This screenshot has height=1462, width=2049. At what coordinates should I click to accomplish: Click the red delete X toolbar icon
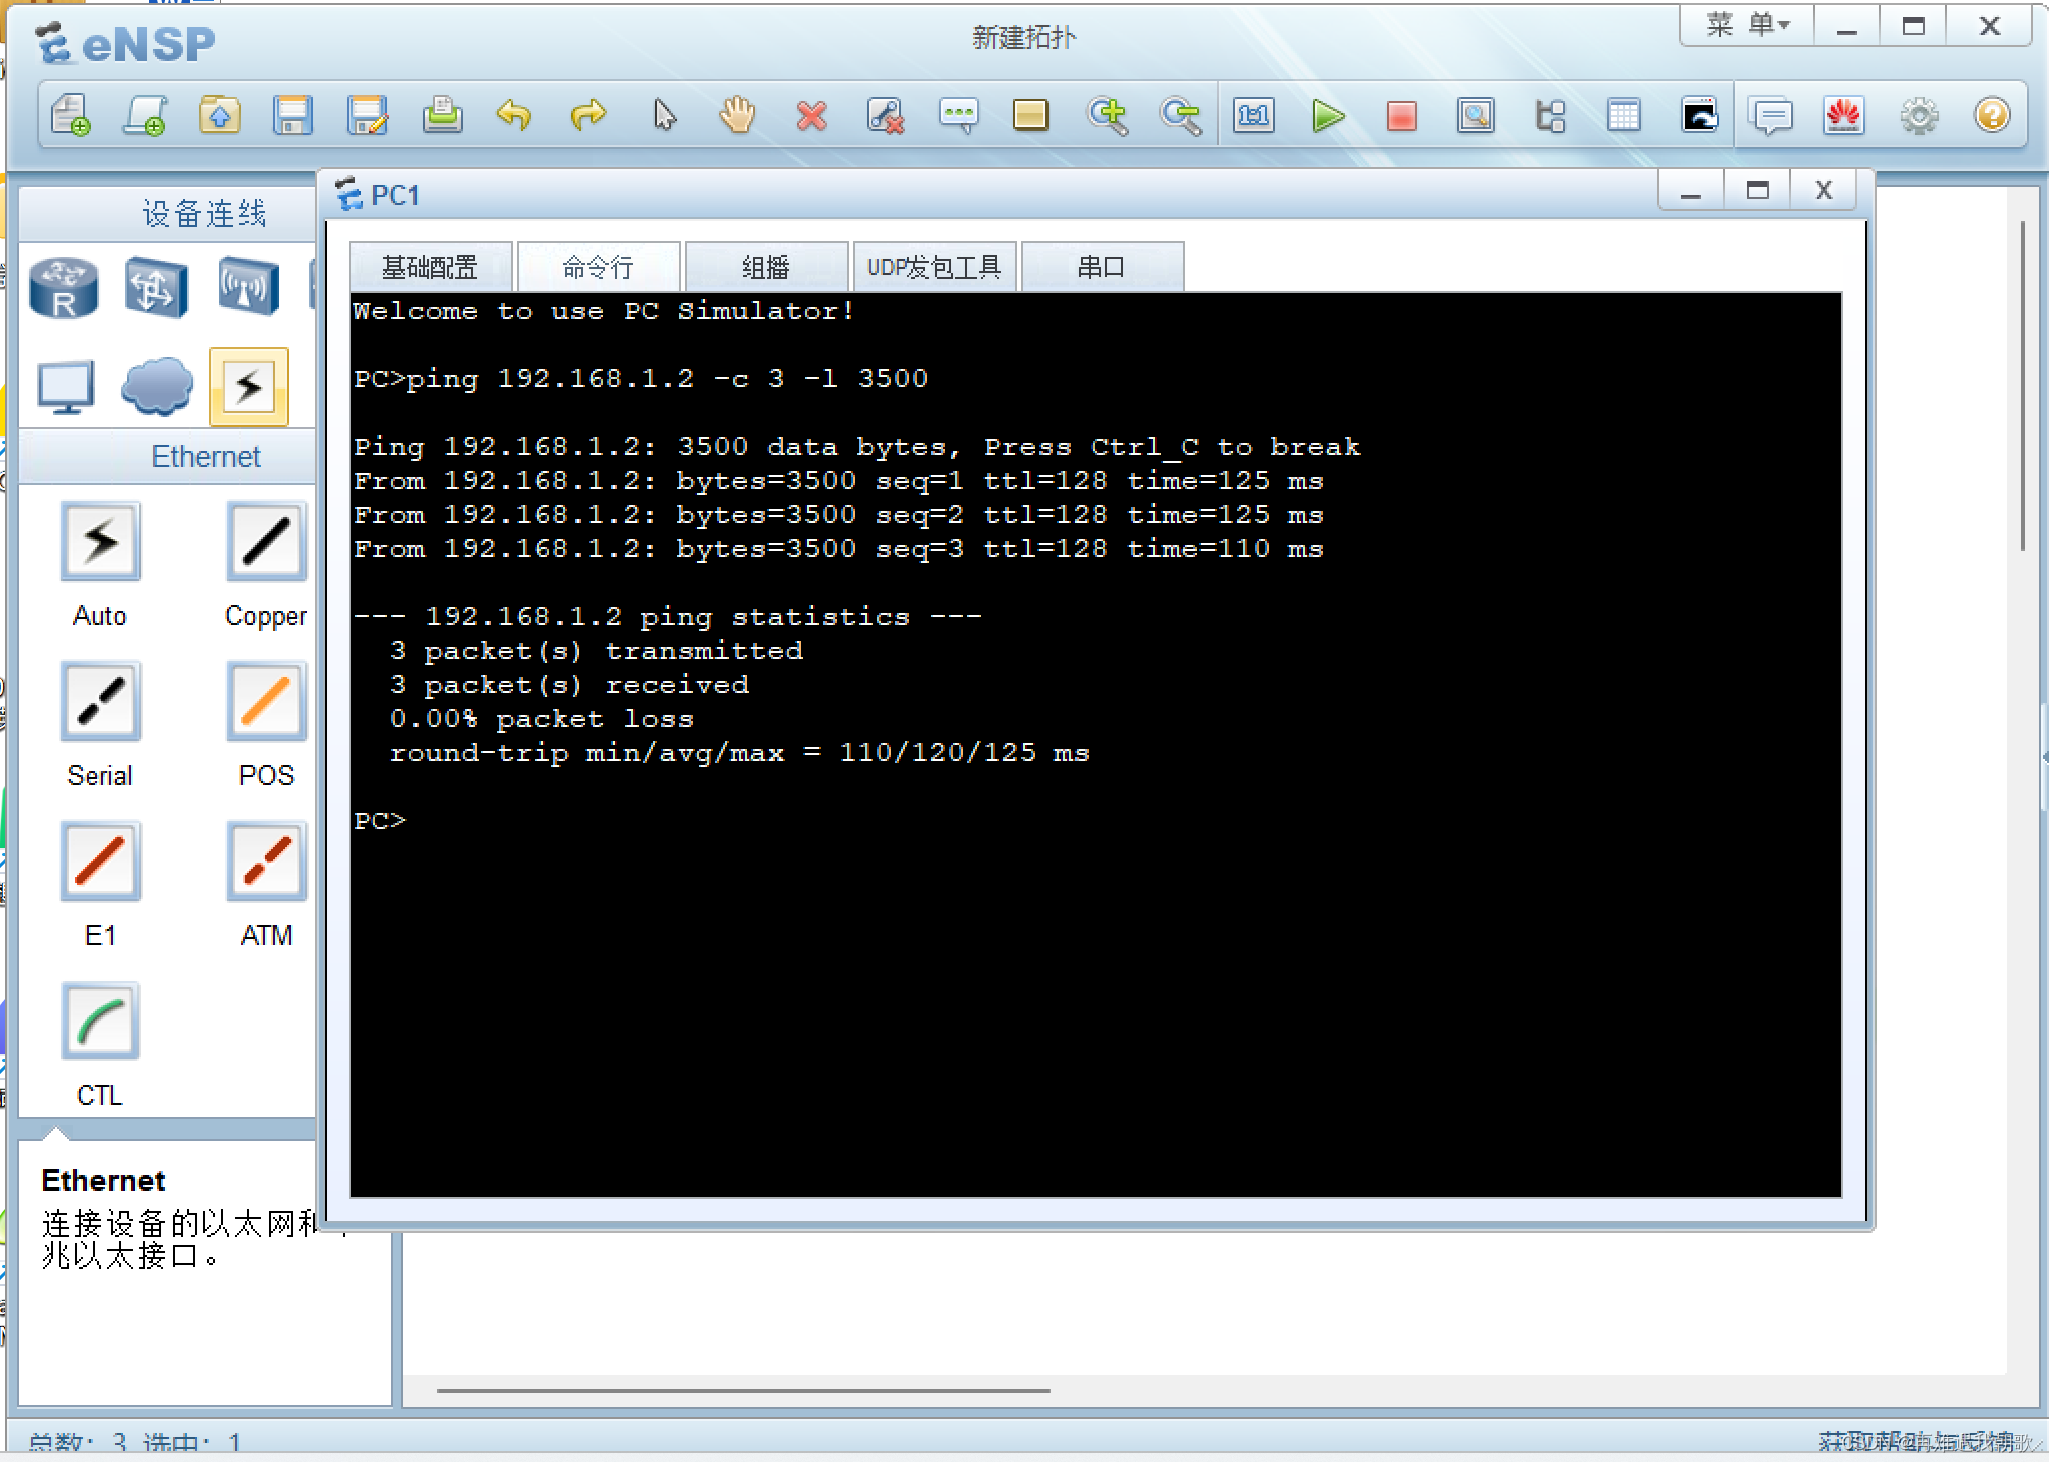pos(811,117)
